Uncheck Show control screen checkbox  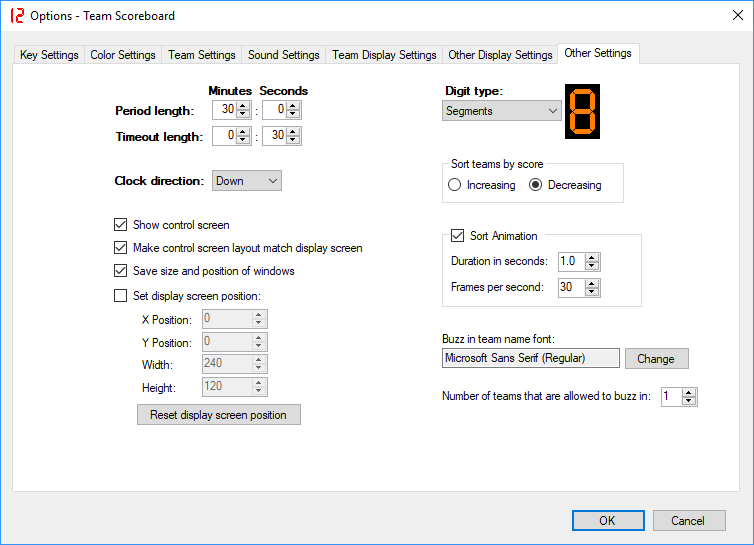(122, 225)
